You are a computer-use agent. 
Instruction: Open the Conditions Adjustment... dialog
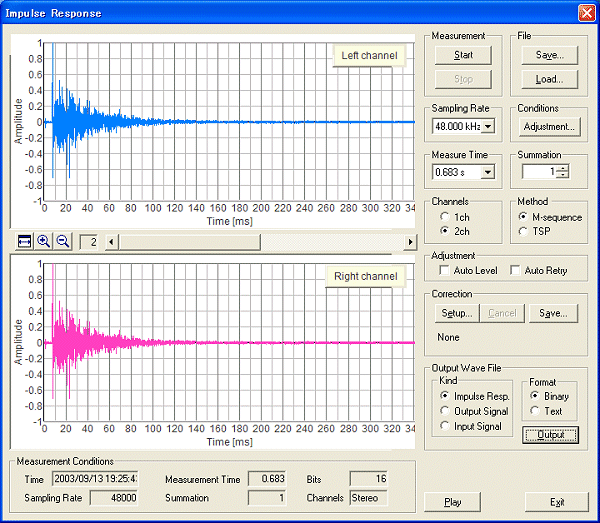549,127
